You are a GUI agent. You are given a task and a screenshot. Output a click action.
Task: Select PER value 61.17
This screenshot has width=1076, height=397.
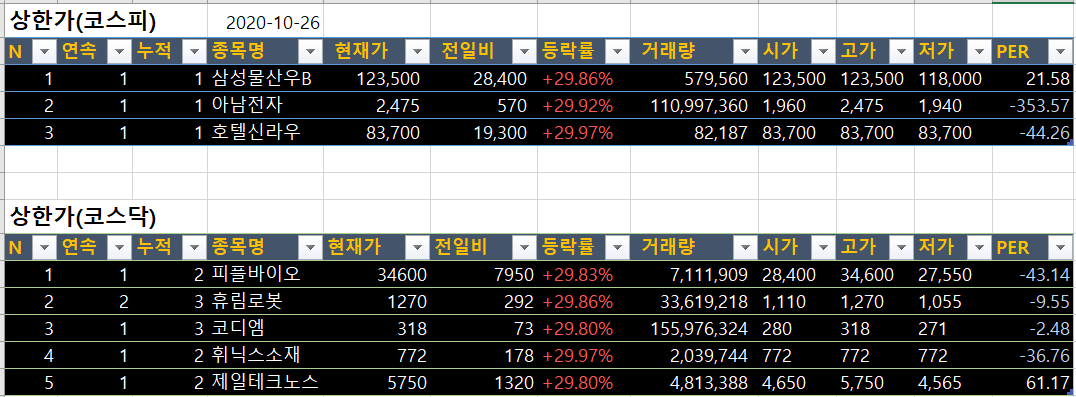click(1033, 382)
